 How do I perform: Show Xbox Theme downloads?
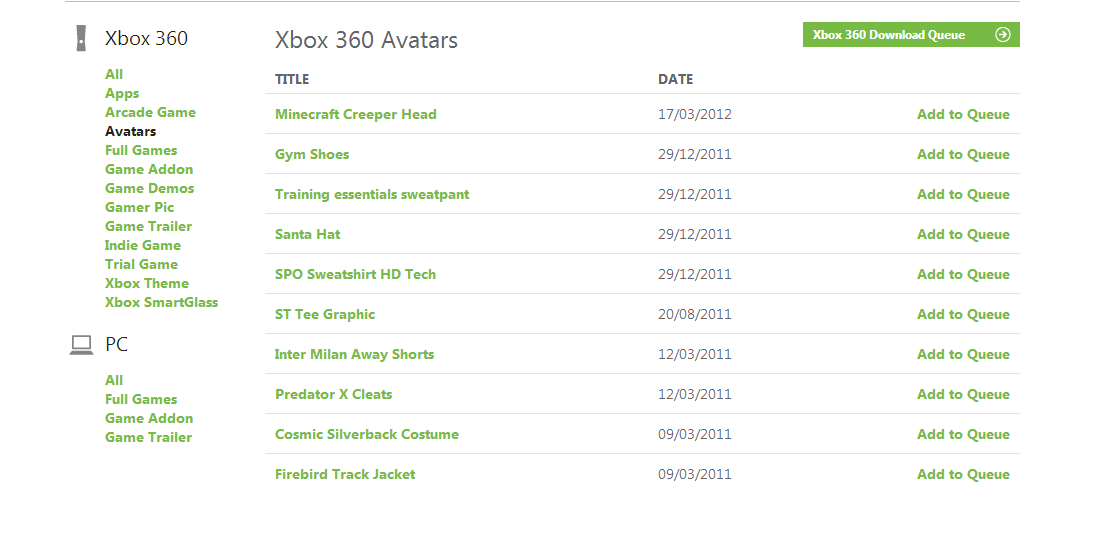[x=147, y=283]
